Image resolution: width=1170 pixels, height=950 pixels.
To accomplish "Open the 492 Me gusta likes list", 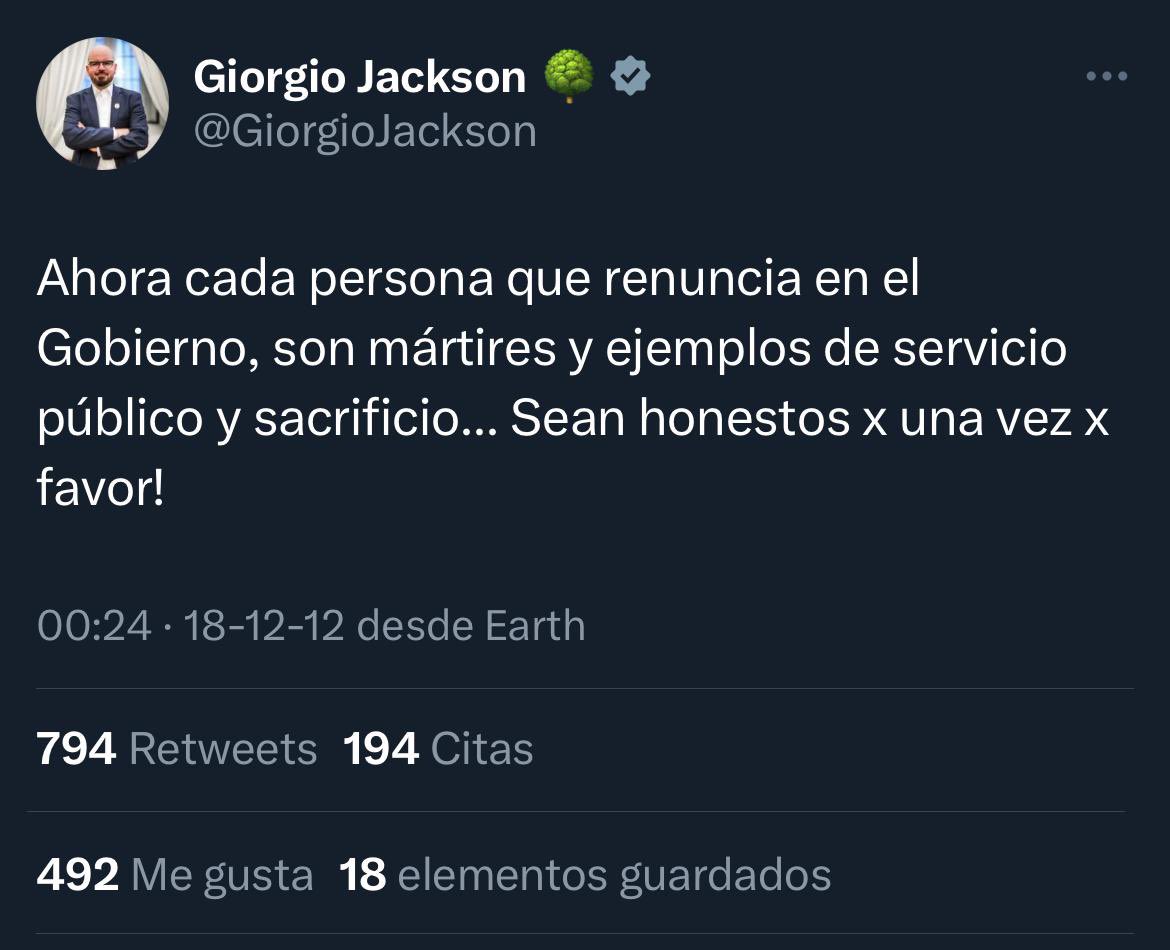I will [175, 875].
